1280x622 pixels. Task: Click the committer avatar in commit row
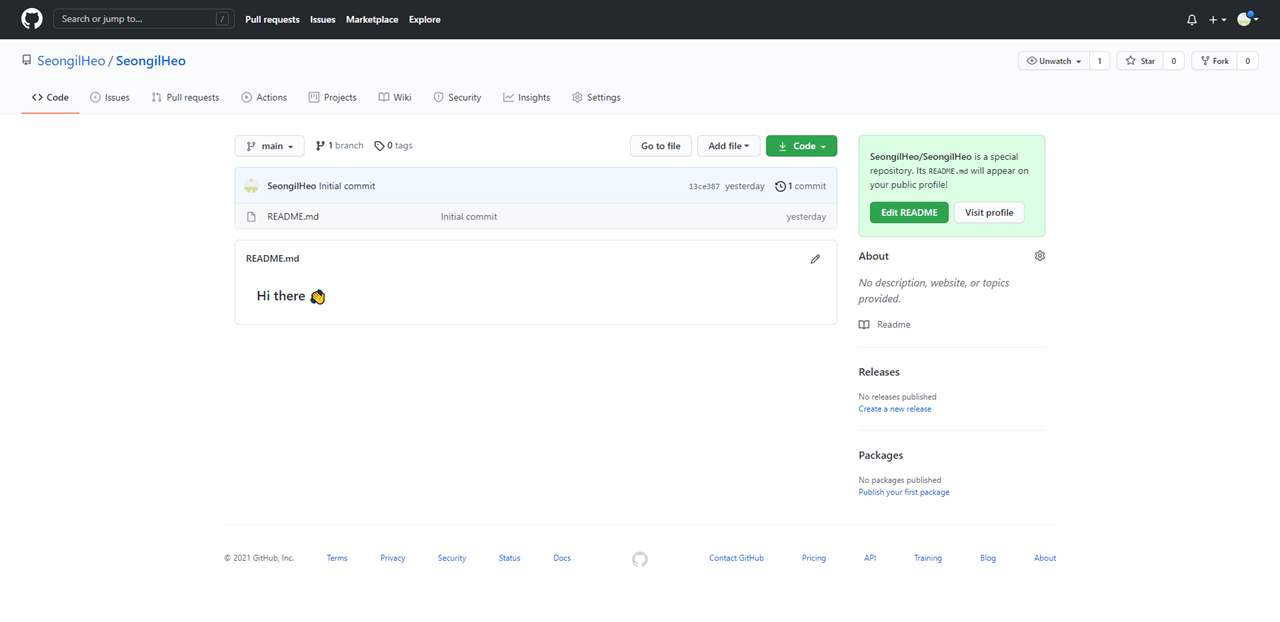click(251, 186)
